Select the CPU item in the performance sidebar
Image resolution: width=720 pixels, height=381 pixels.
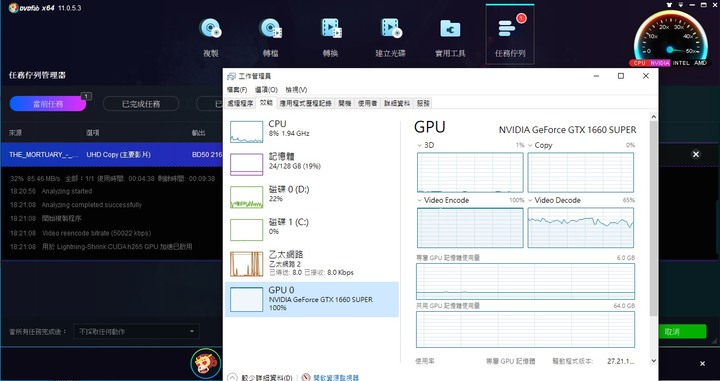[x=312, y=132]
